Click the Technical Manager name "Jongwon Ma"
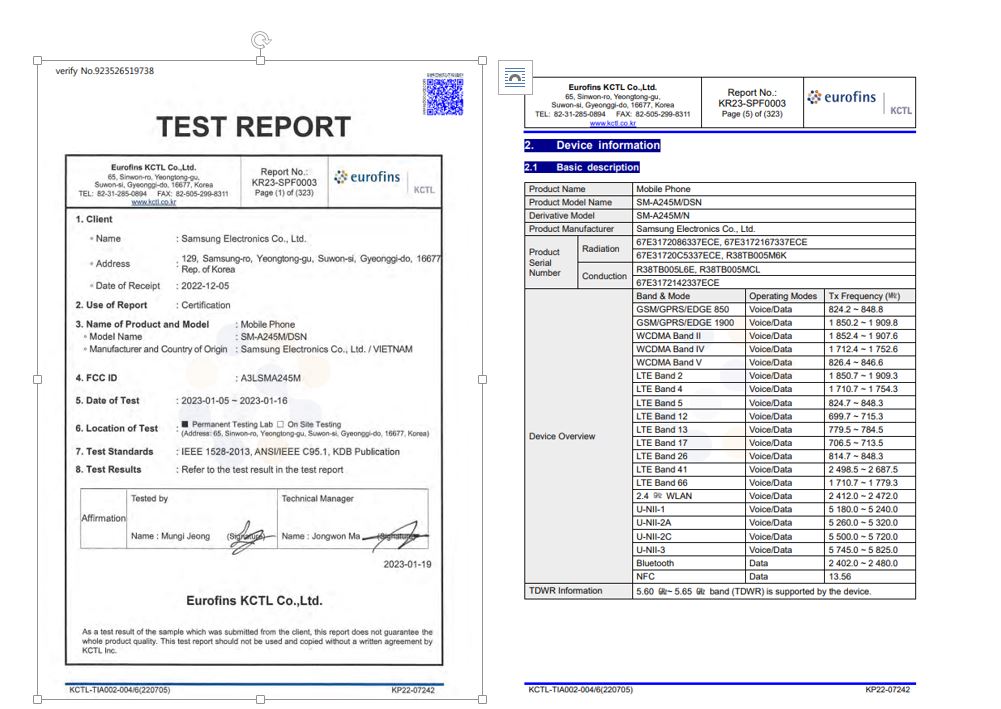This screenshot has height=709, width=1001. tap(336, 536)
